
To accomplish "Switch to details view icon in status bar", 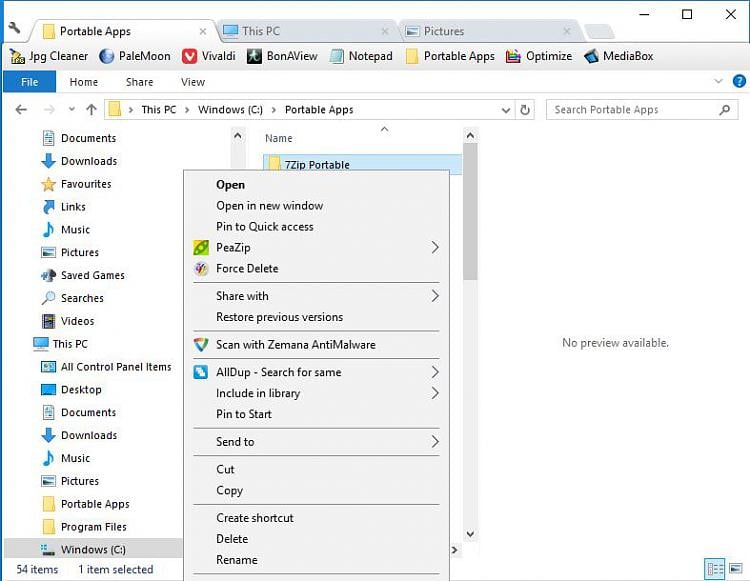I will click(x=715, y=569).
